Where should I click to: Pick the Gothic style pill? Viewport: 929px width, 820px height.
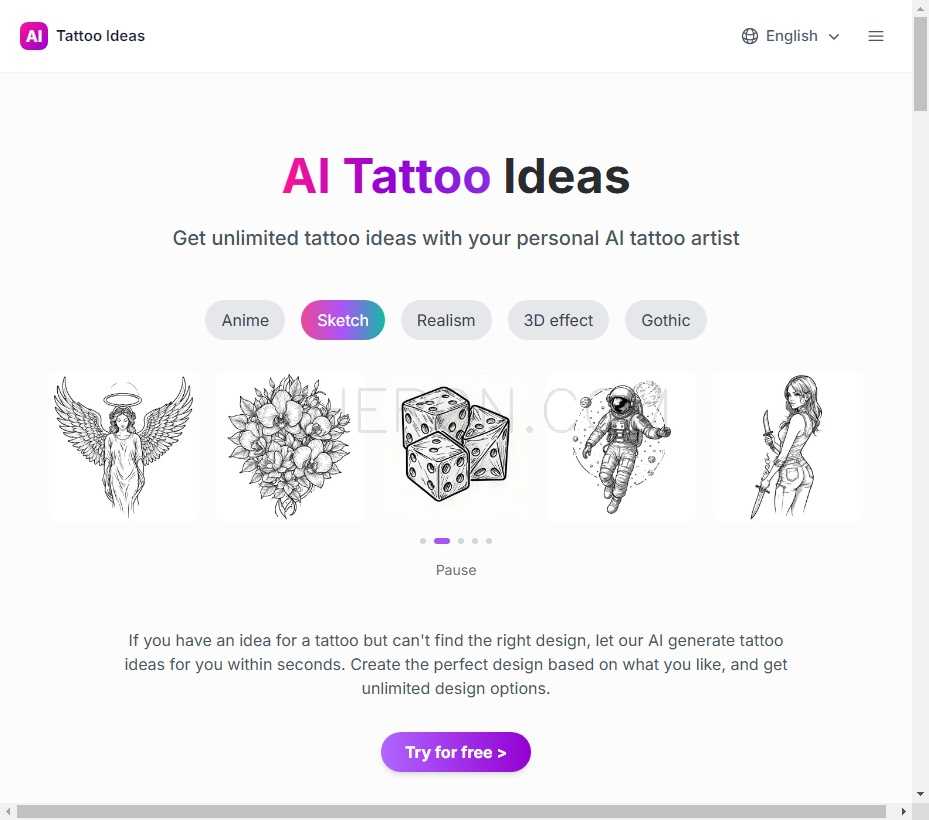pyautogui.click(x=665, y=320)
